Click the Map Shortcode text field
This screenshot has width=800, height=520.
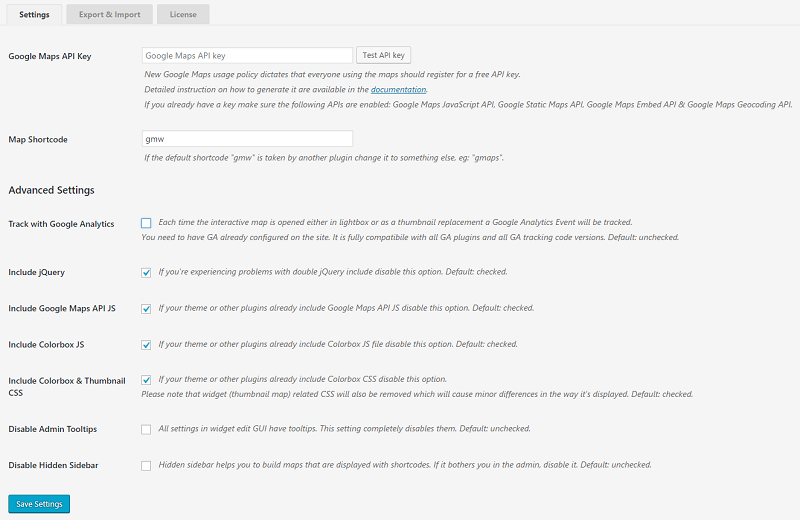click(248, 139)
